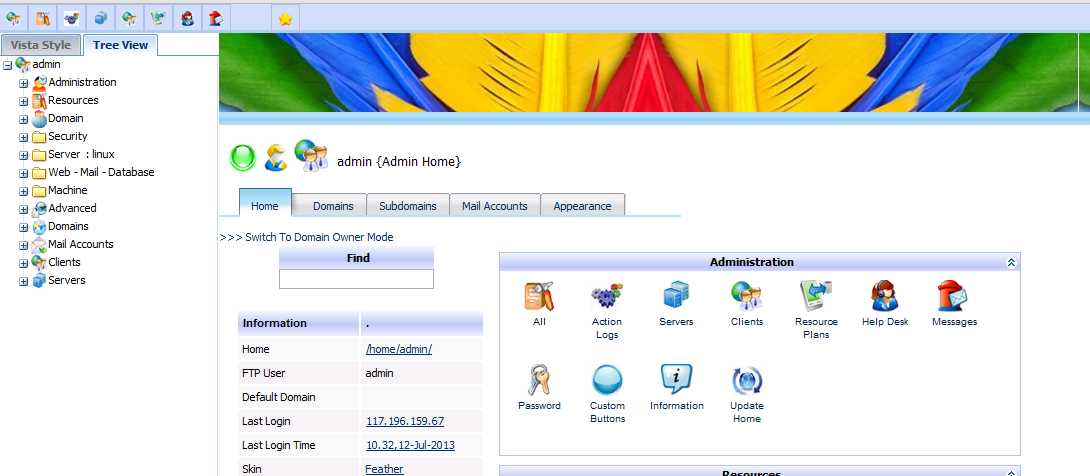
Task: Select the Advanced item in tree
Action: [72, 208]
